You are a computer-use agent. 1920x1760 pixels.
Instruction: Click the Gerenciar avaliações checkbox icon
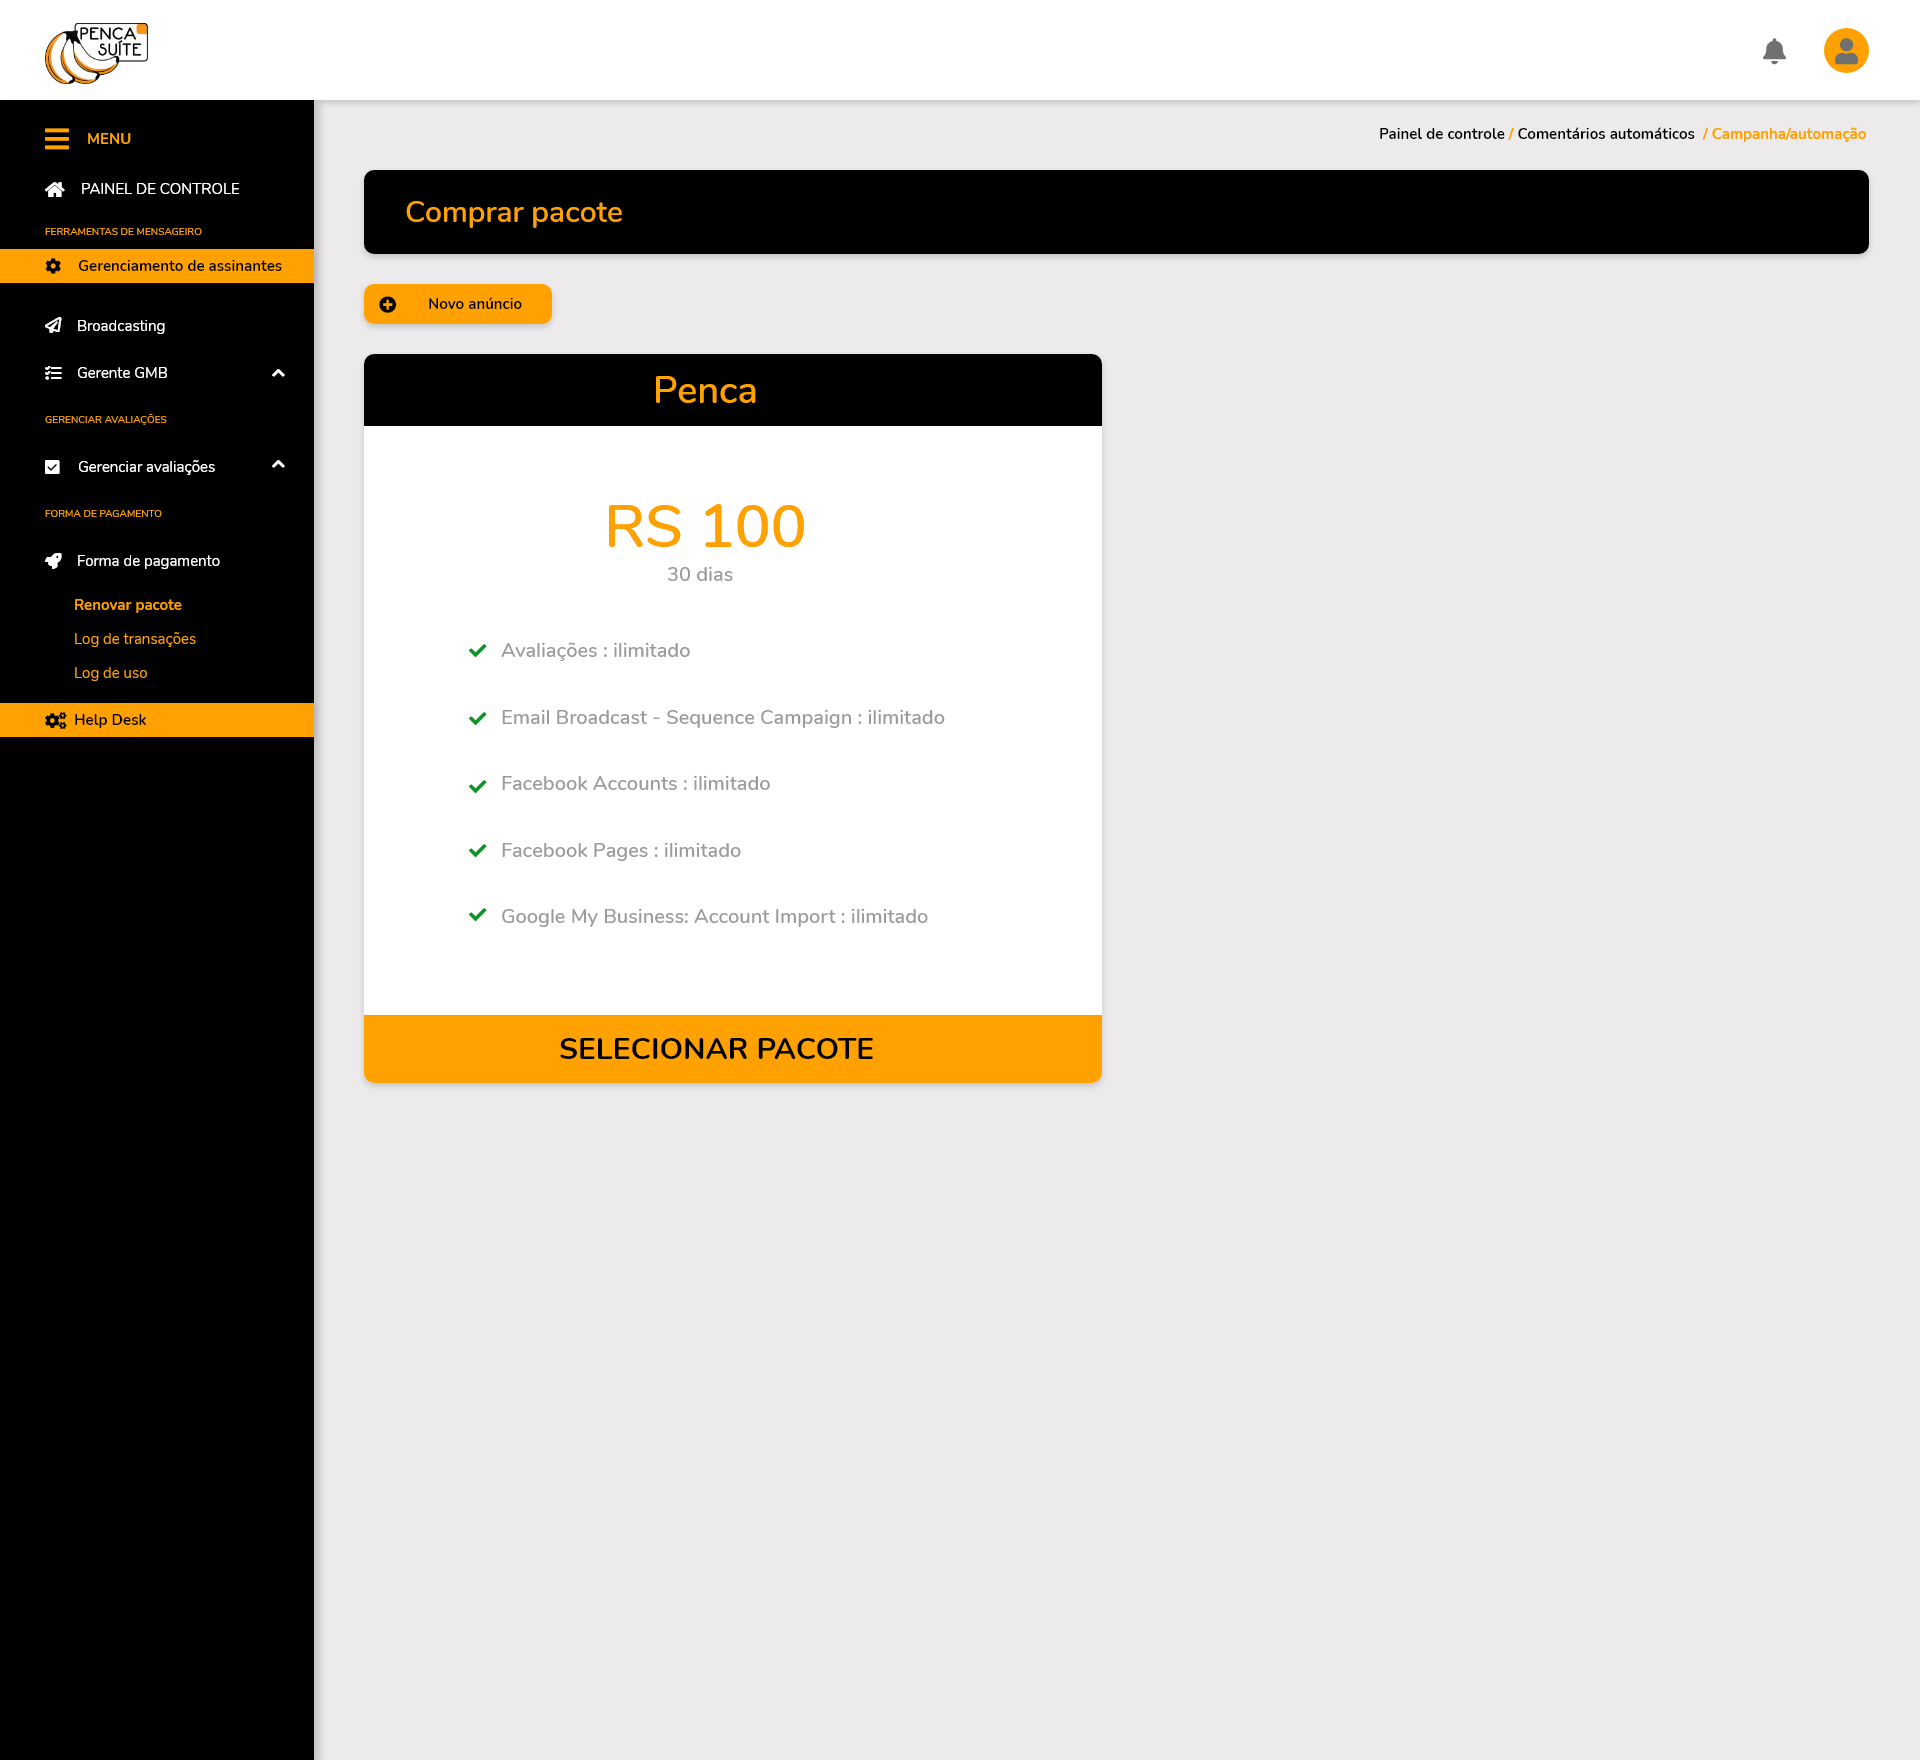[53, 467]
